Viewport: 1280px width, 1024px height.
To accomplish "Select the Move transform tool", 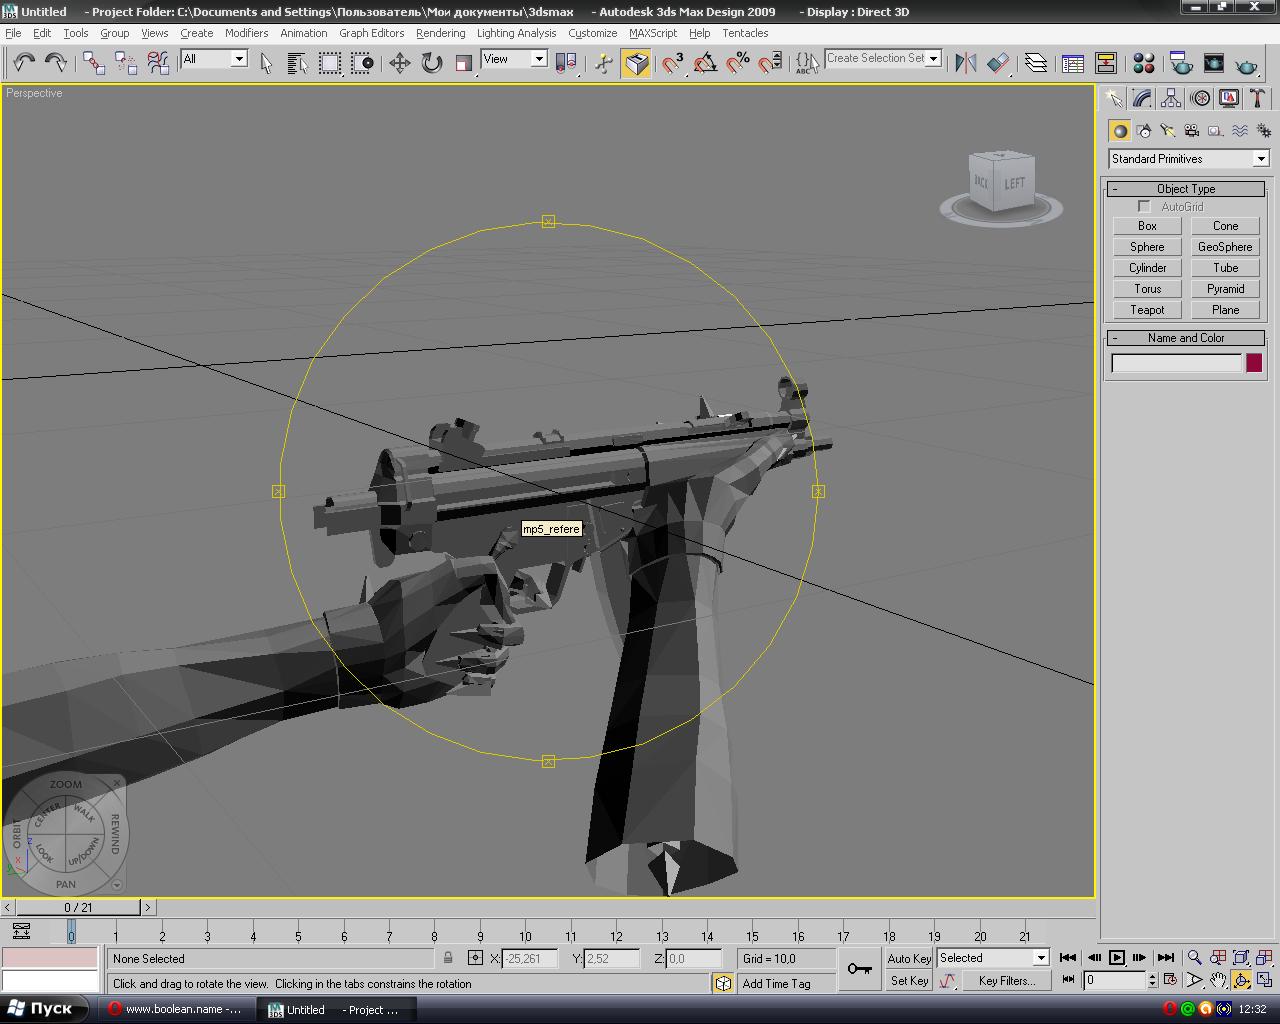I will tap(399, 63).
